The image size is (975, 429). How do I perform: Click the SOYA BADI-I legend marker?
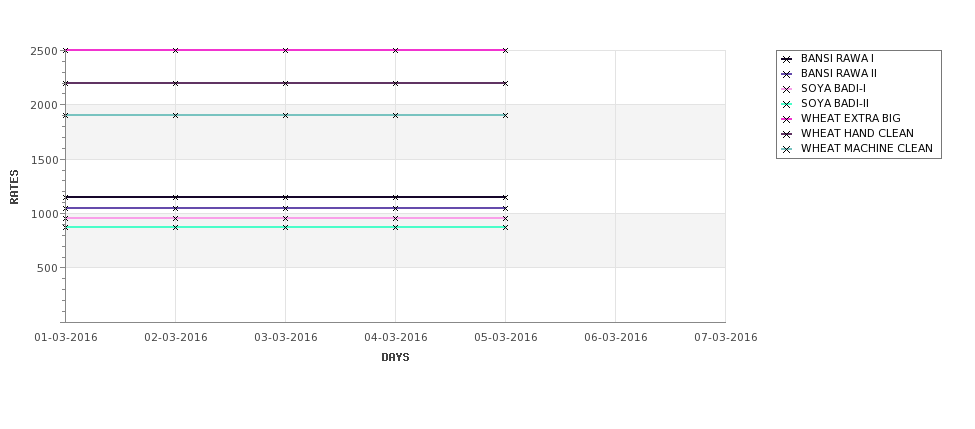coord(787,89)
